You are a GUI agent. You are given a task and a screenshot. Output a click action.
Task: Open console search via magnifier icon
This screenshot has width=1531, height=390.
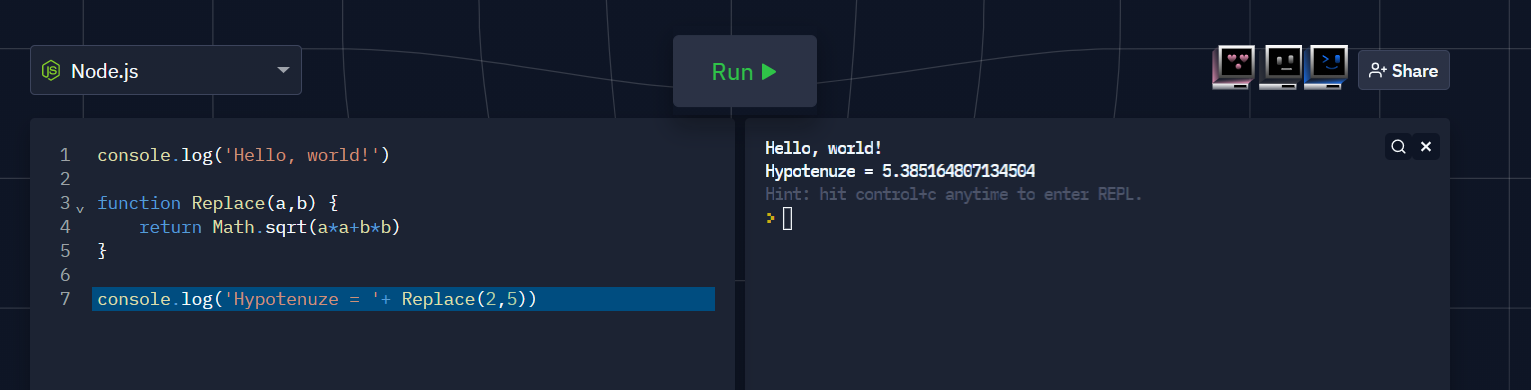tap(1399, 147)
